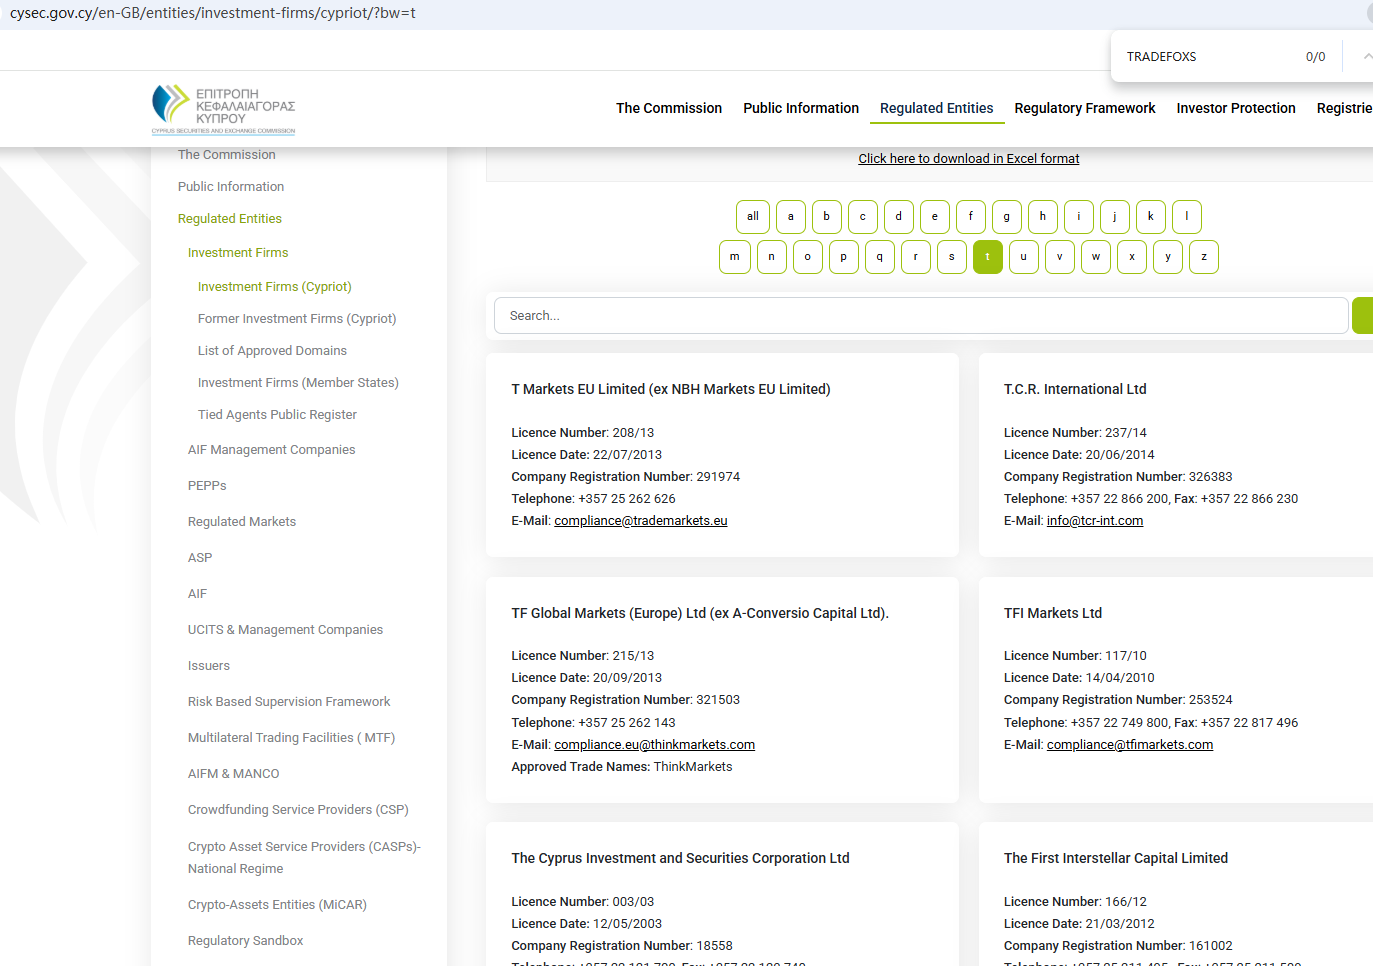Expand Investment Firms in sidebar
The width and height of the screenshot is (1373, 966).
click(238, 253)
